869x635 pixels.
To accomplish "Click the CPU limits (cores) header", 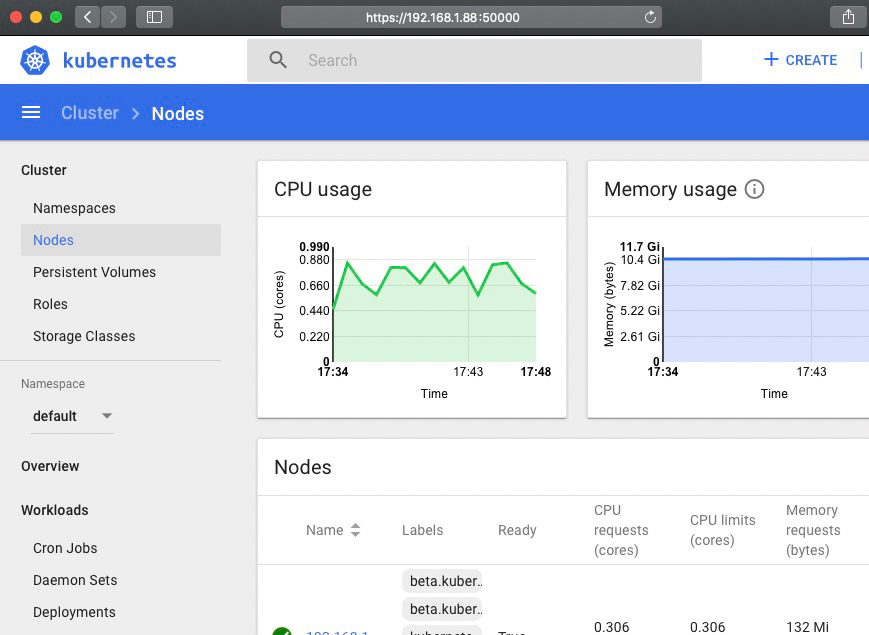I will (x=723, y=530).
